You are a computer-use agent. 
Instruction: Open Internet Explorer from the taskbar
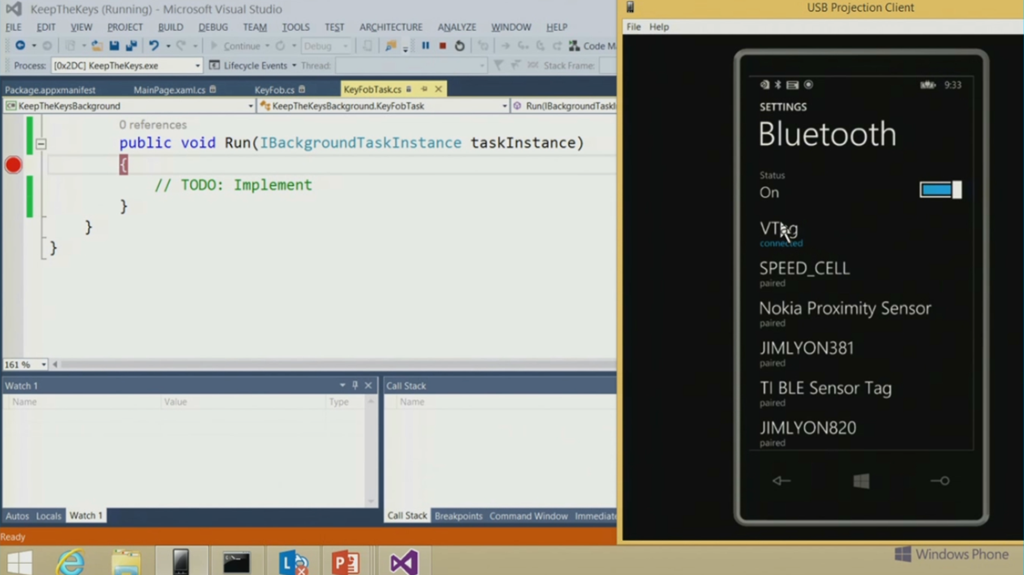point(70,562)
